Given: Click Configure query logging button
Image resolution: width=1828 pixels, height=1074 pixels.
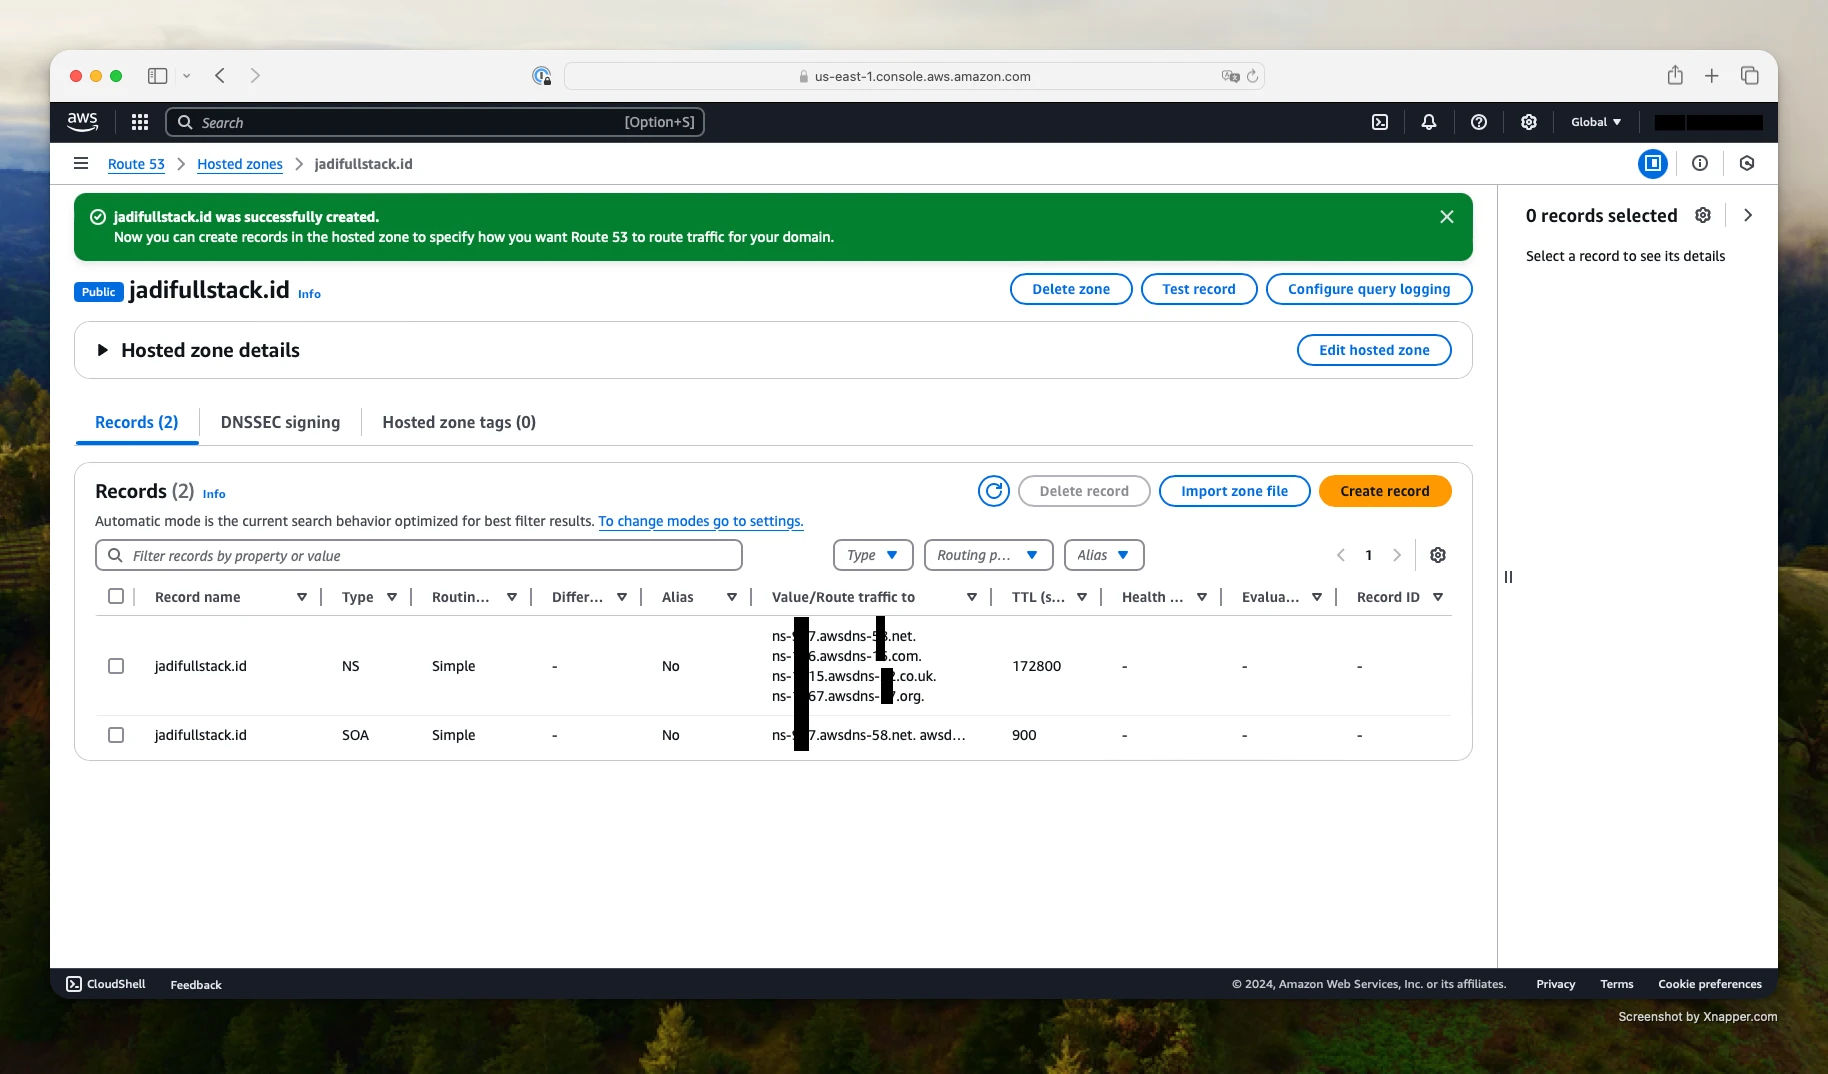Looking at the screenshot, I should point(1369,289).
